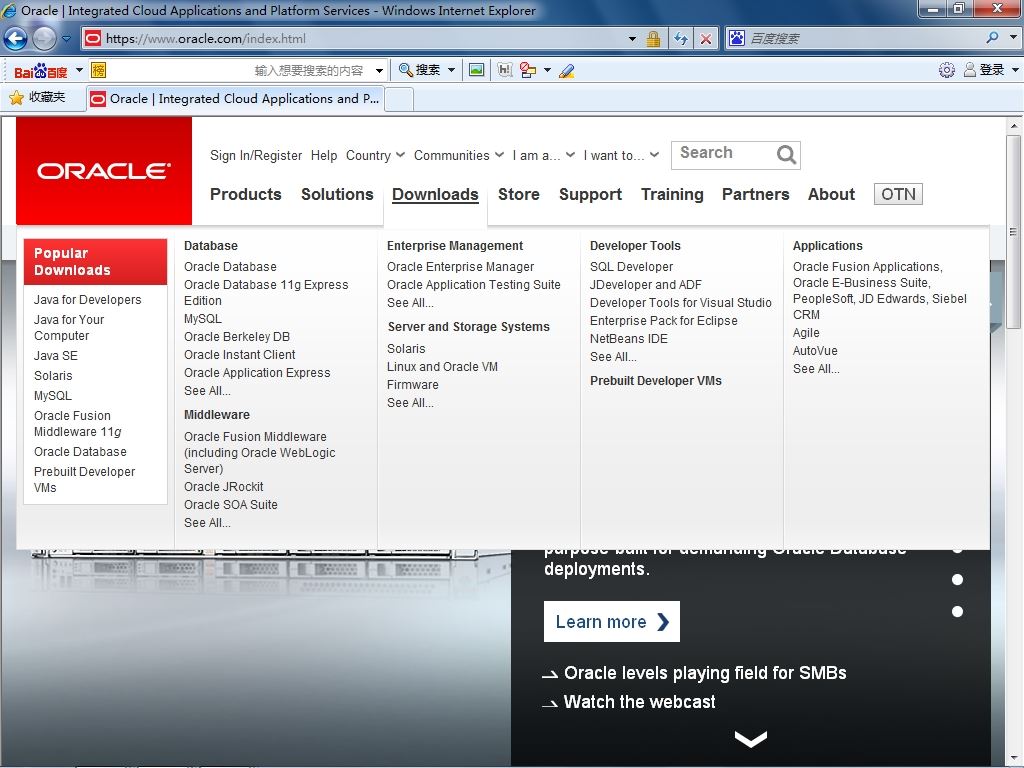Select the second white carousel dot
The image size is (1024, 768).
point(957,580)
